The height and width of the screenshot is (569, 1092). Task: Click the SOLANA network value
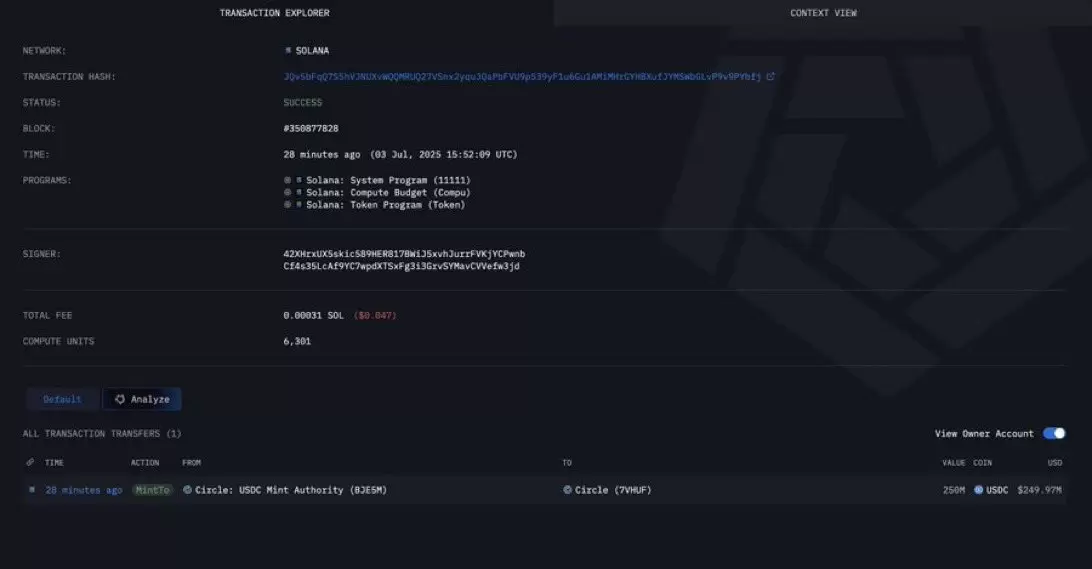pyautogui.click(x=312, y=50)
